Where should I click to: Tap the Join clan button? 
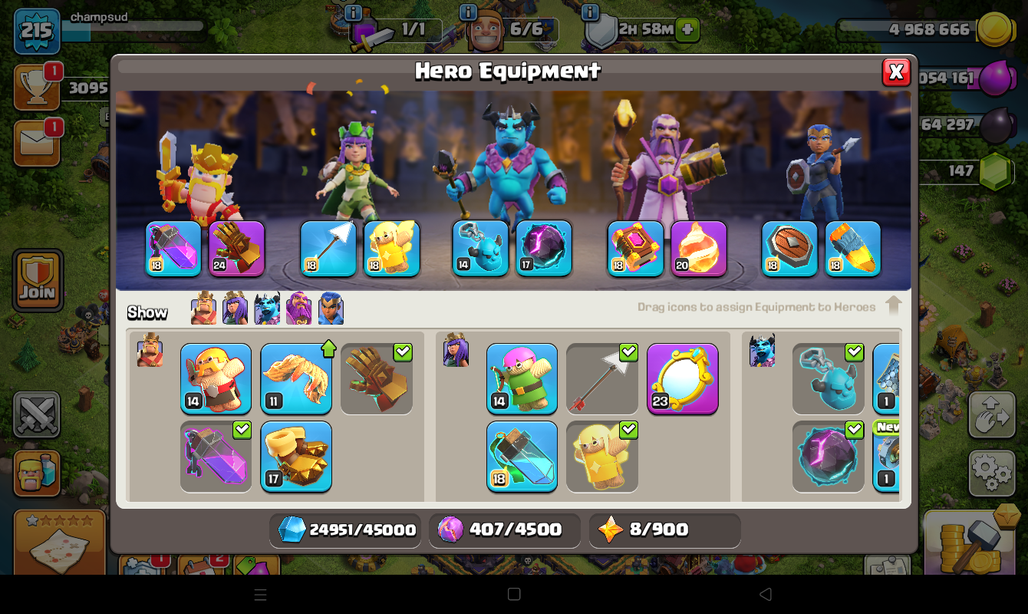(38, 280)
